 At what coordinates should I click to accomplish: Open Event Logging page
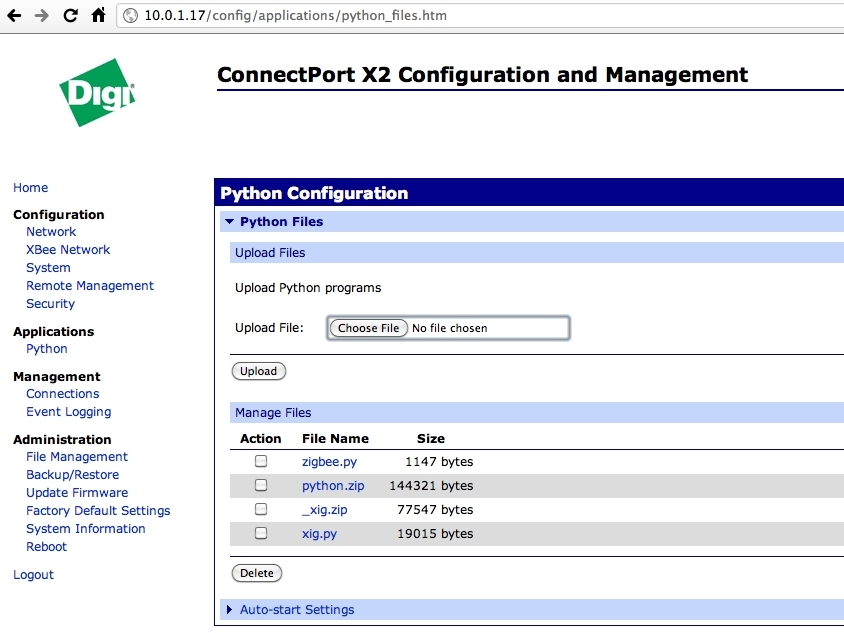pos(69,412)
